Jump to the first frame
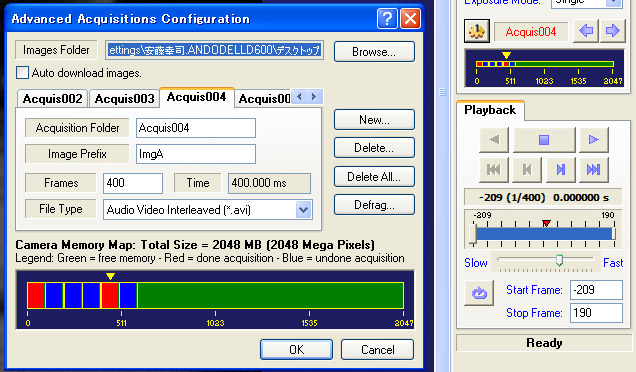 [494, 170]
